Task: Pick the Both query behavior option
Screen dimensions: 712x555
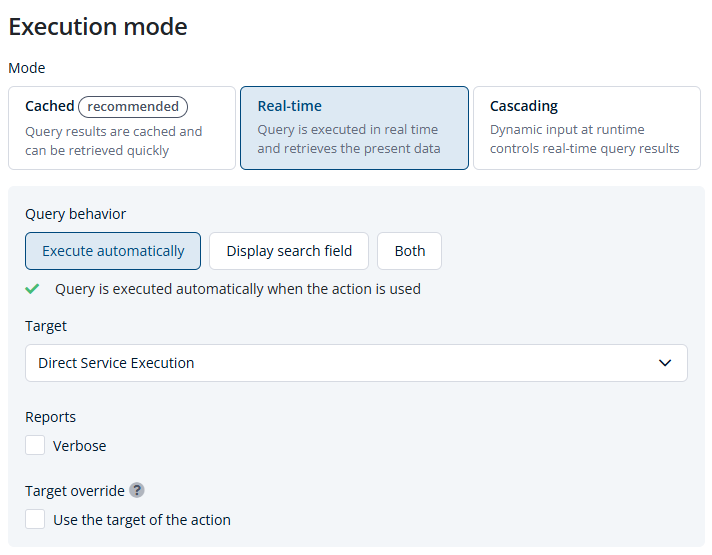Action: [409, 251]
